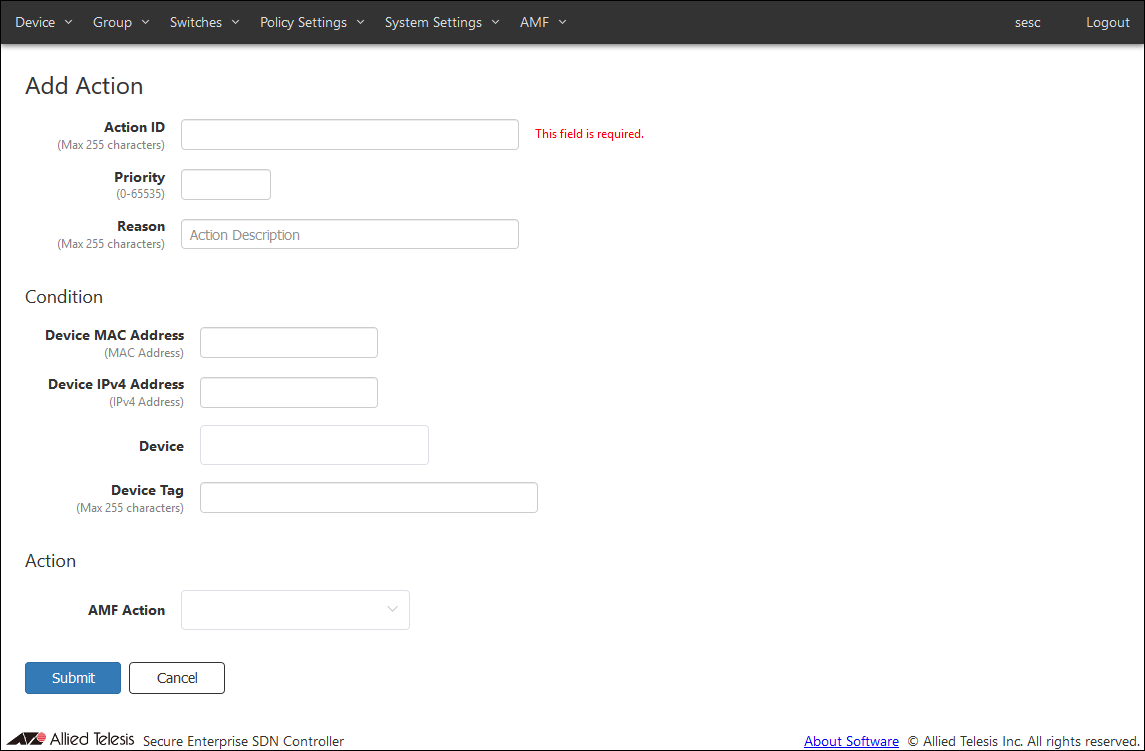
Task: Select the Reason description field
Action: pyautogui.click(x=350, y=234)
